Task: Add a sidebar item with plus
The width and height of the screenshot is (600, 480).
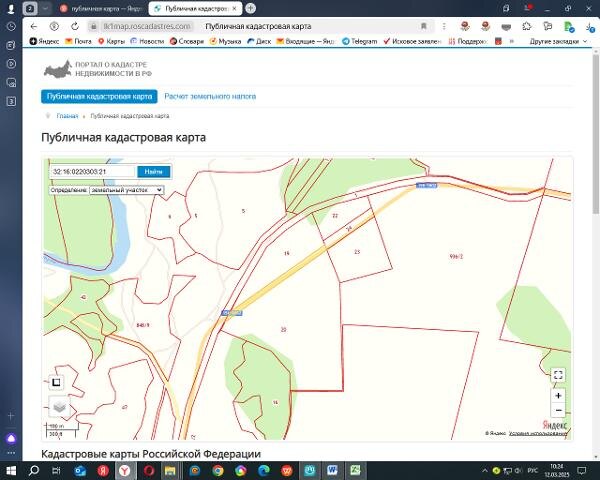Action: (x=11, y=416)
